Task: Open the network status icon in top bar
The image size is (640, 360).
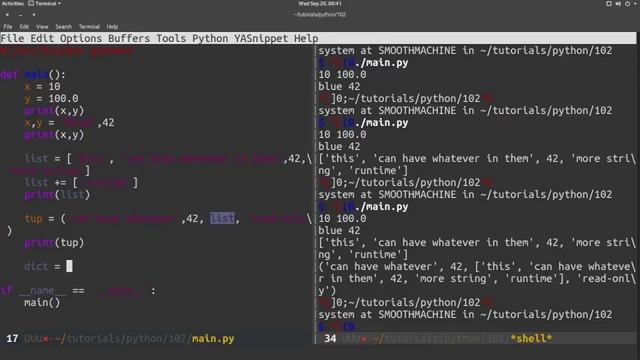Action: tap(609, 4)
